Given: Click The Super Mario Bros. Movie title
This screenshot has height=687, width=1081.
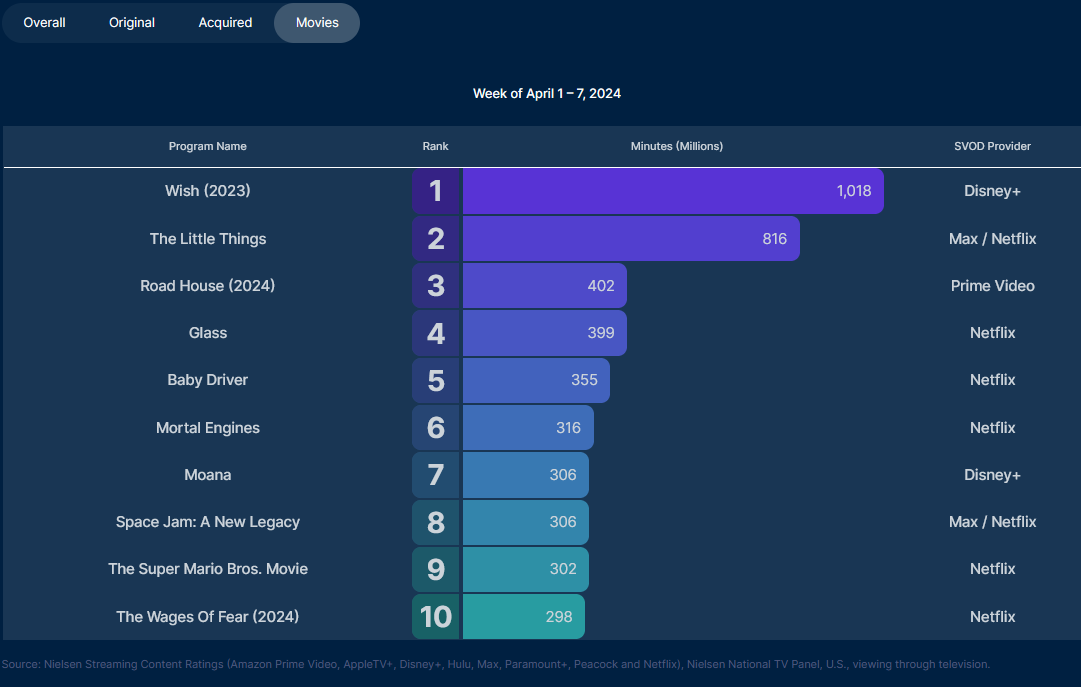Looking at the screenshot, I should coord(207,569).
